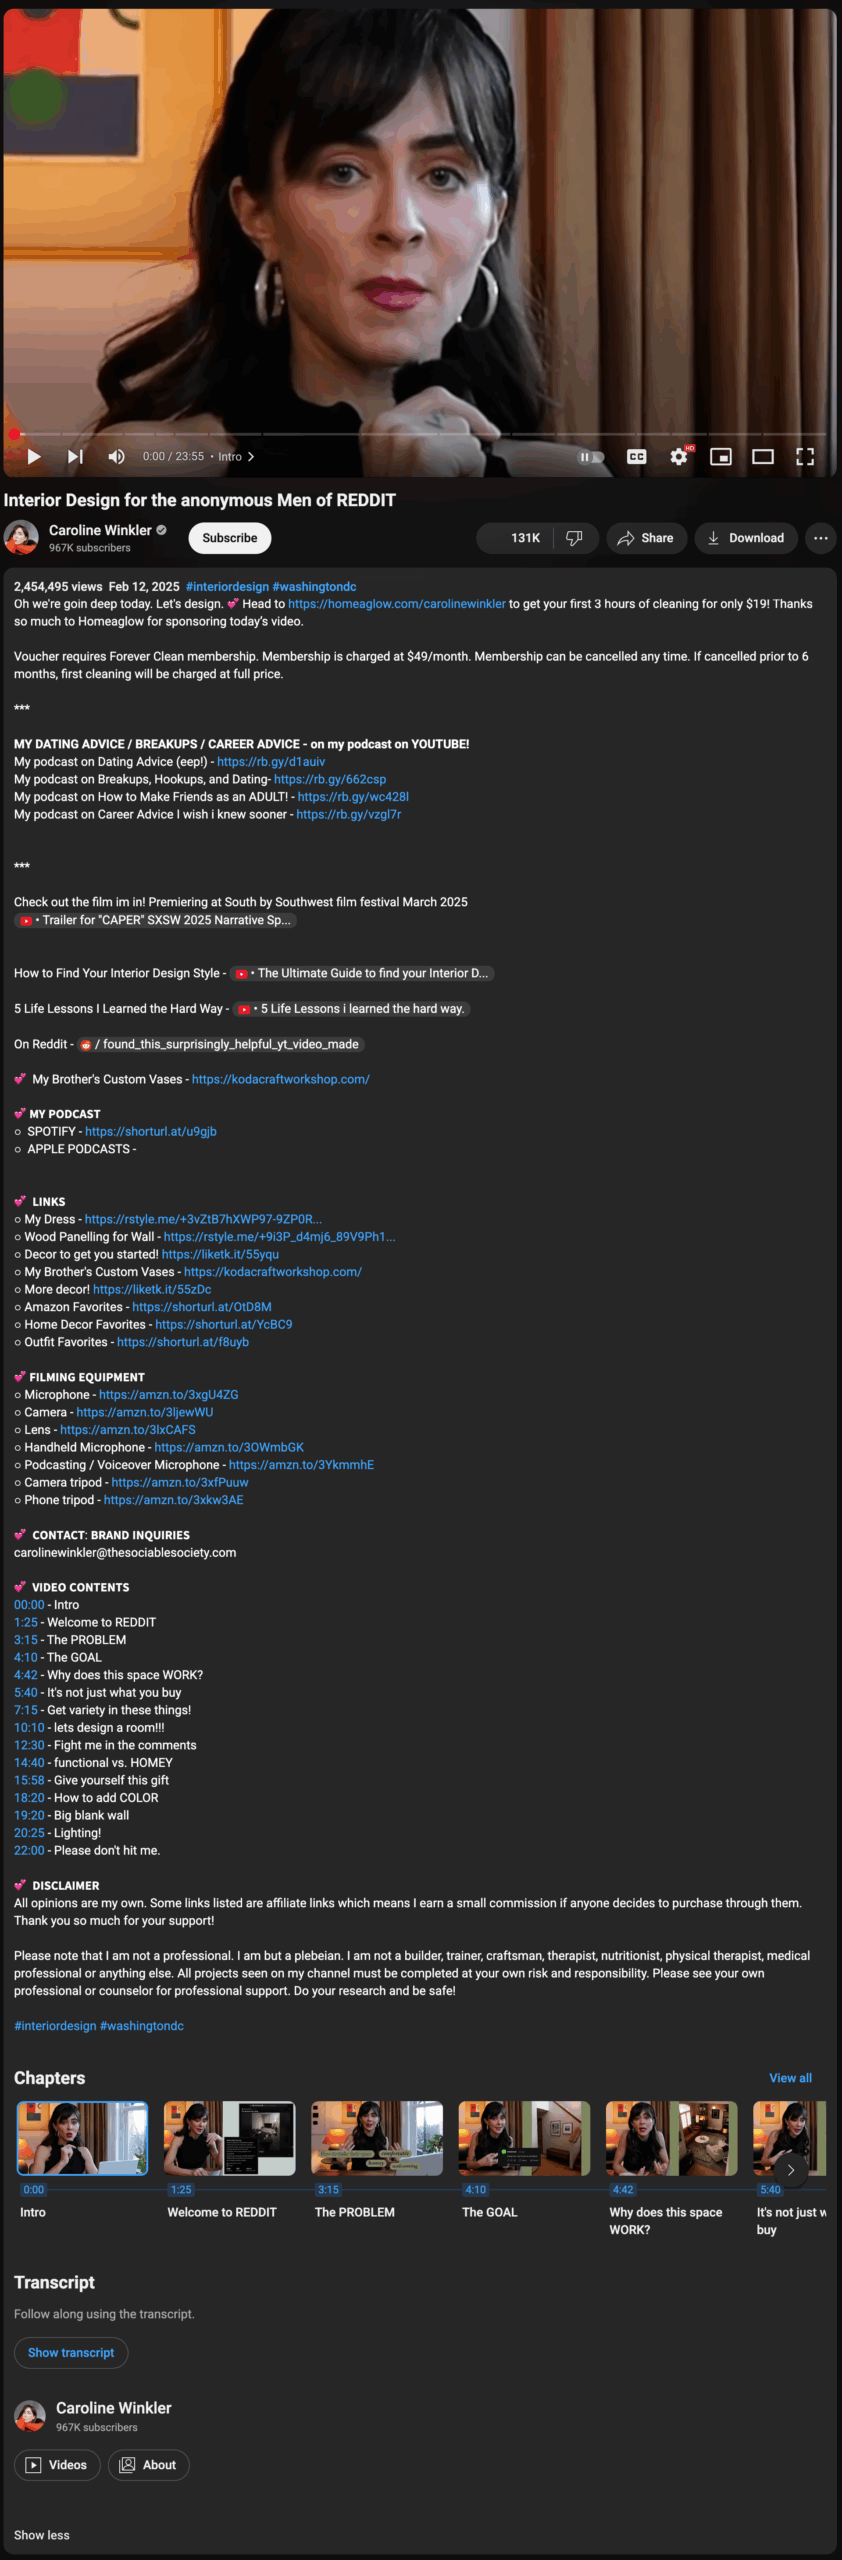Mute the video volume
Viewport: 842px width, 2560px height.
coord(117,456)
